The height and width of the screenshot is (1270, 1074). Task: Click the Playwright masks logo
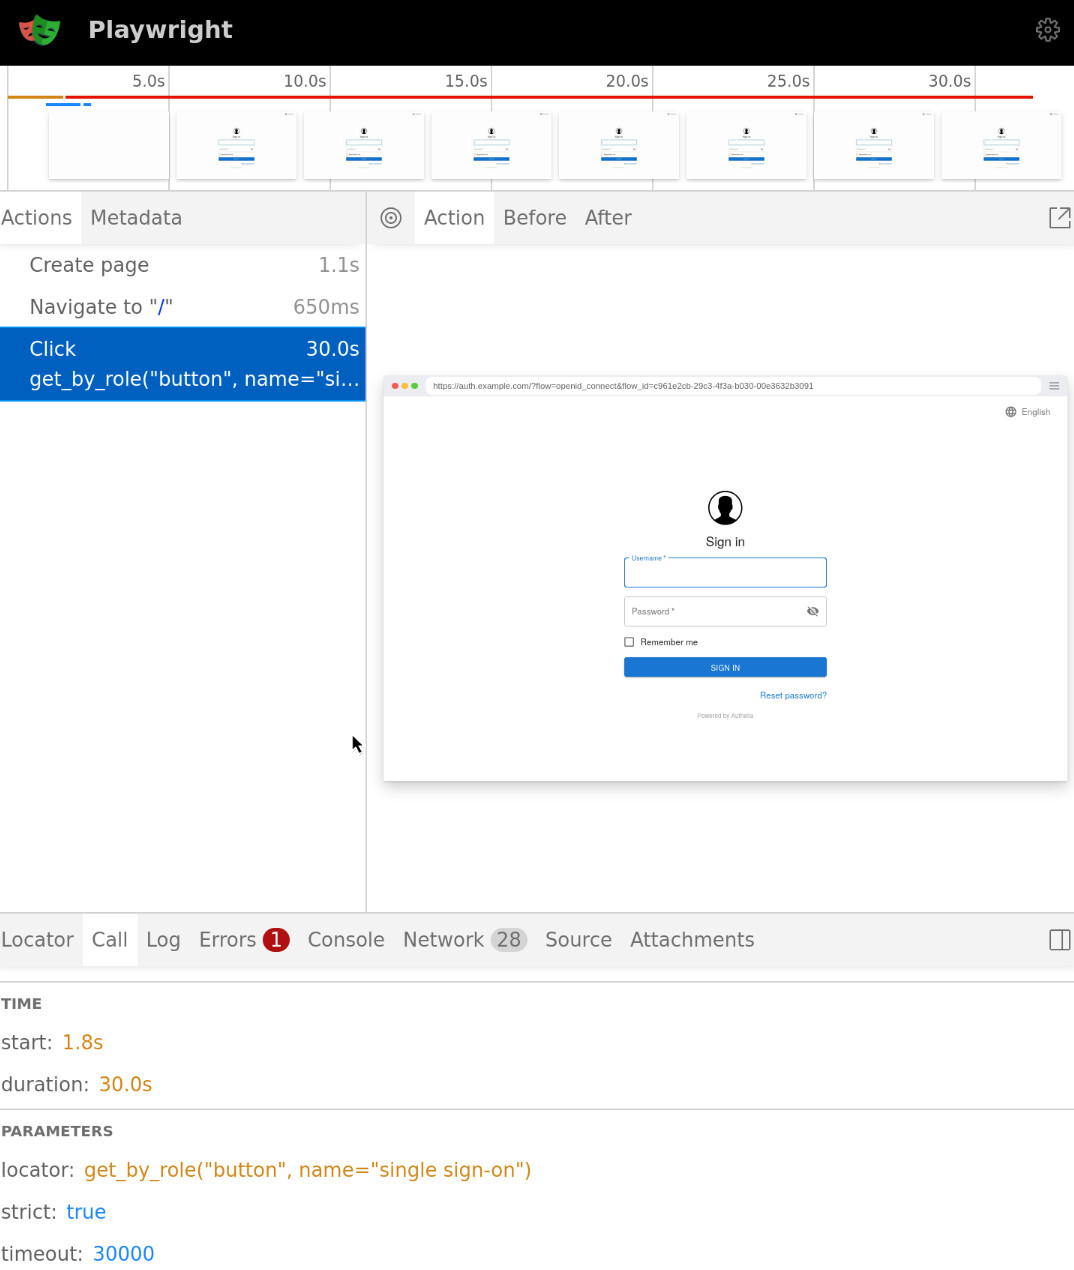40,30
